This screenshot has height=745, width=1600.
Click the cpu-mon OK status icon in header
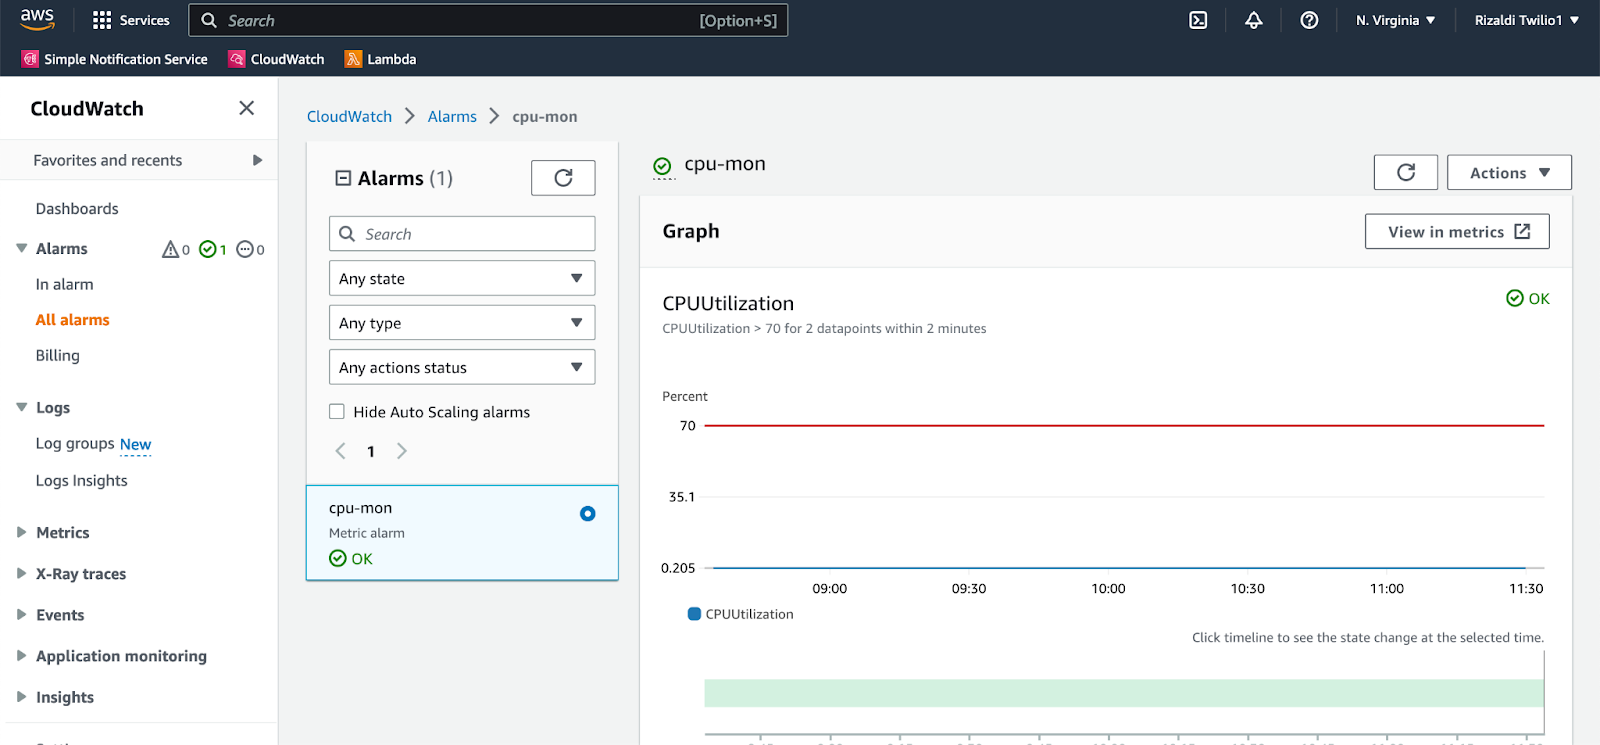pos(662,166)
